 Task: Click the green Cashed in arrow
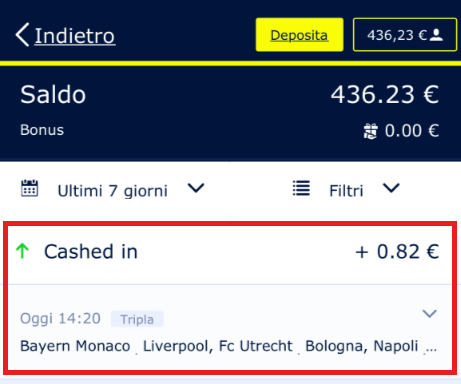coord(23,251)
